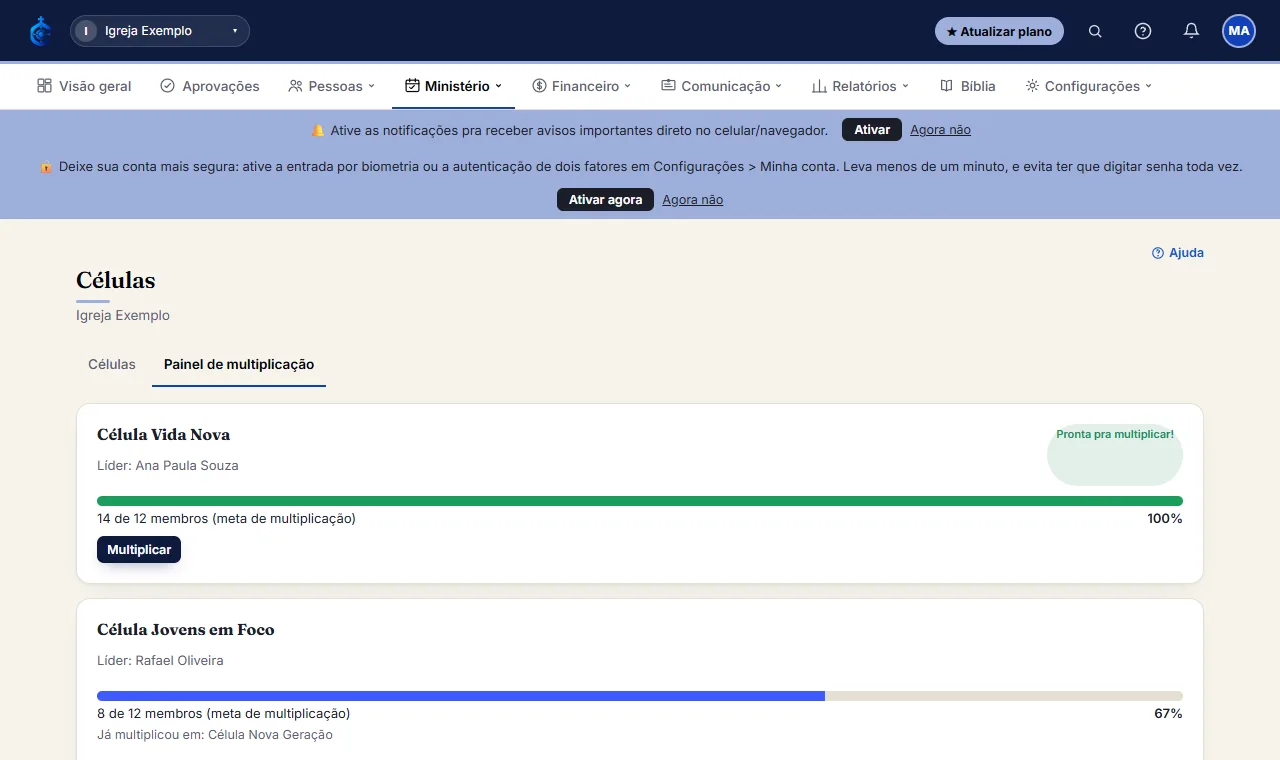Switch to the Células tab
The image size is (1280, 760).
112,365
